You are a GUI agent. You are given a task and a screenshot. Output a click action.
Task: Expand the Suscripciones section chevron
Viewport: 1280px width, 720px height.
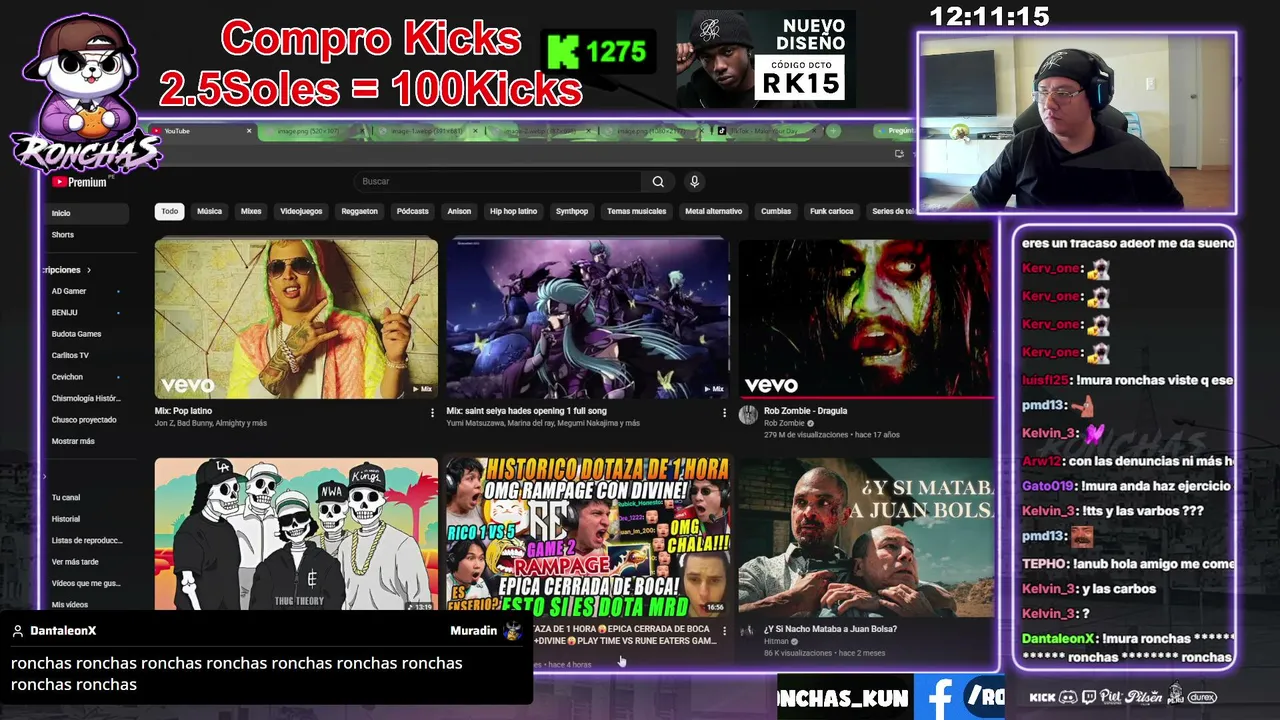(89, 270)
